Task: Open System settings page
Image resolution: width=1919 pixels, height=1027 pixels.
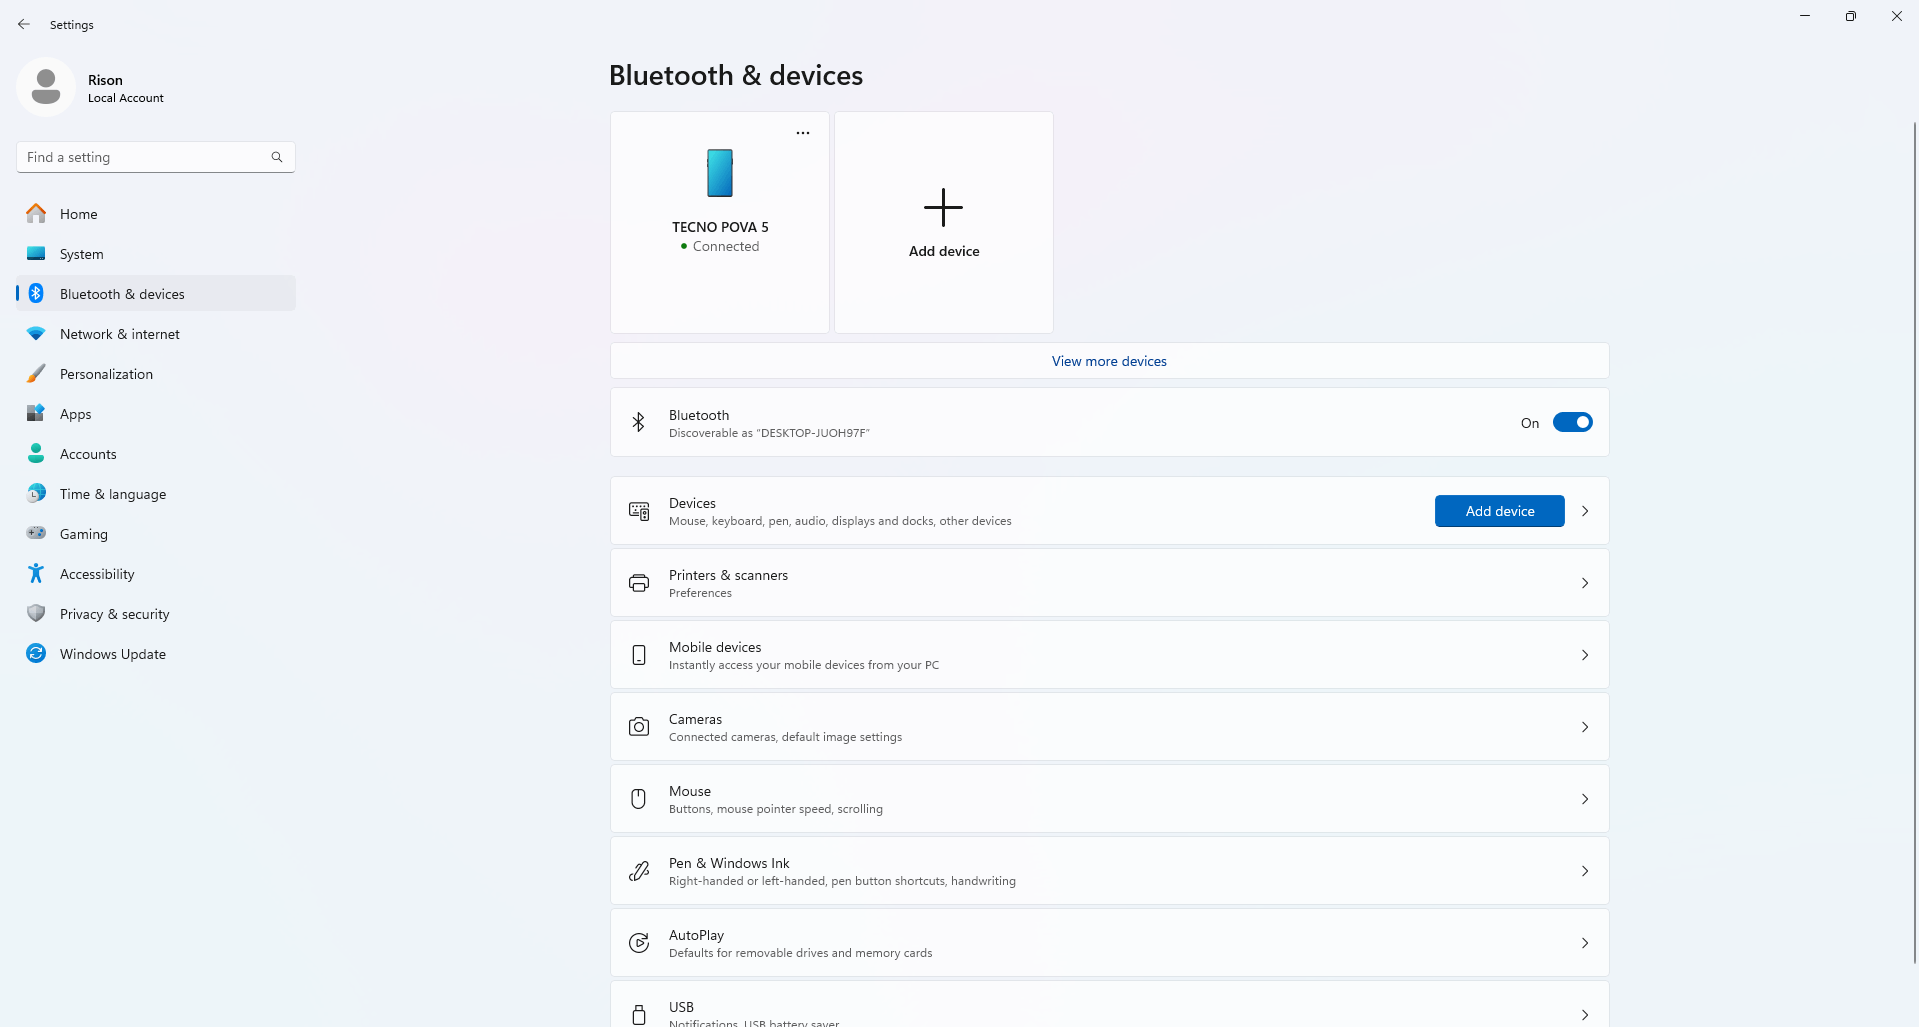Action: pos(156,253)
